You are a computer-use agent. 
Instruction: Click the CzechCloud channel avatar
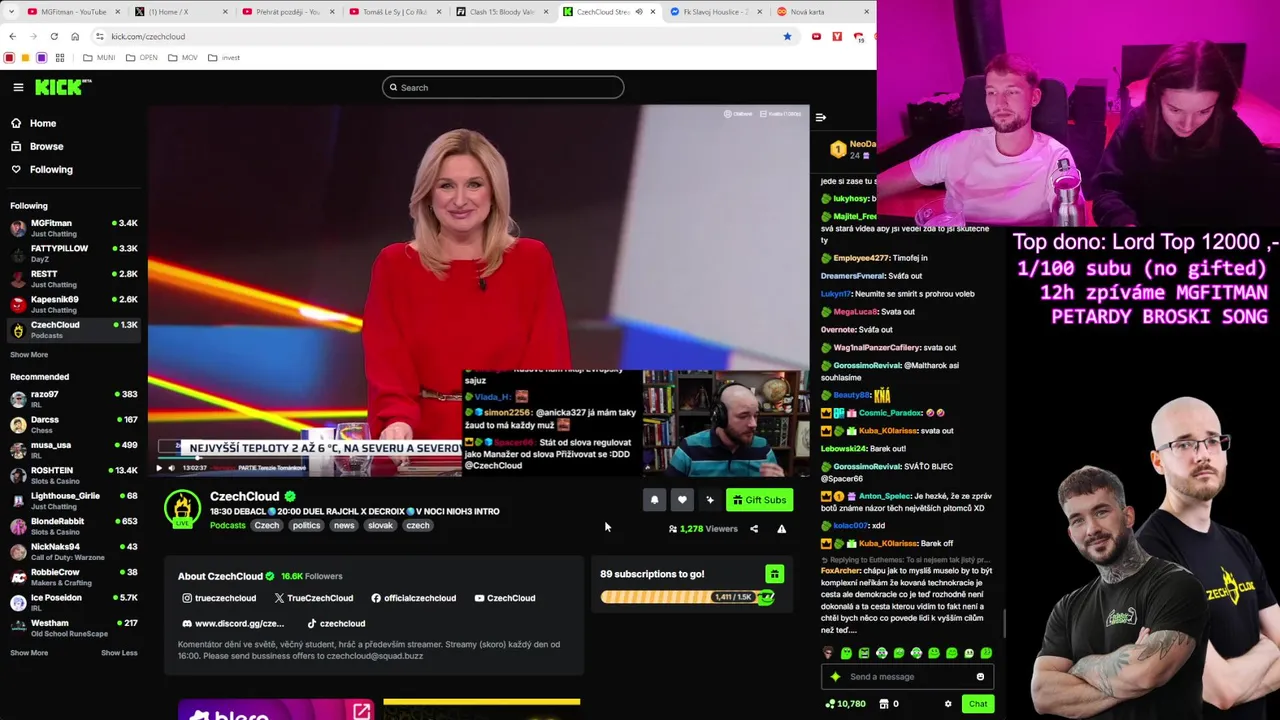182,509
